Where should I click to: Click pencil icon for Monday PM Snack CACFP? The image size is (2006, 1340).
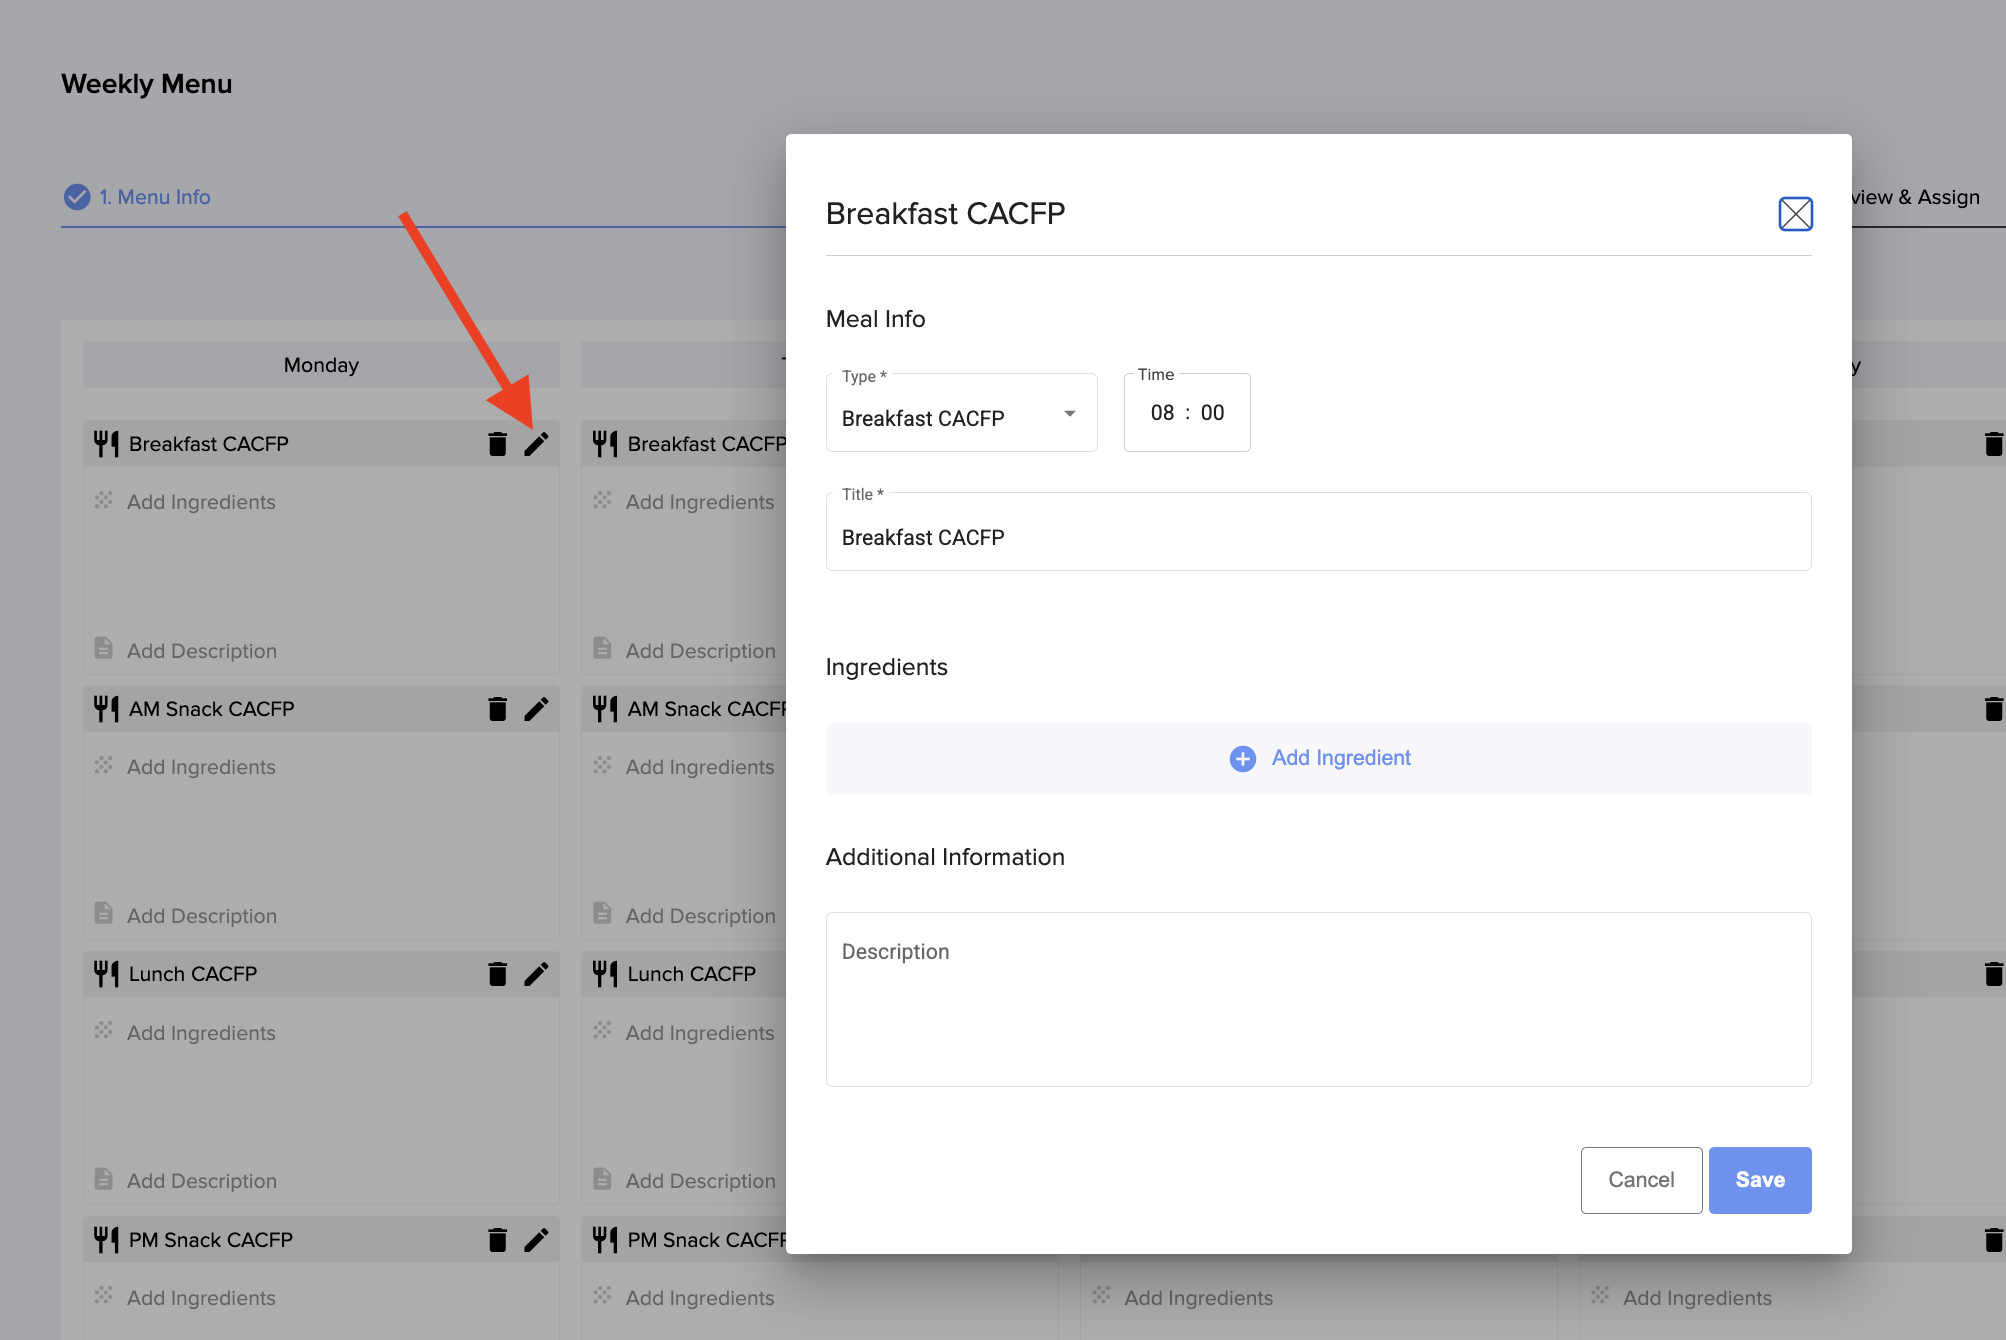tap(536, 1240)
